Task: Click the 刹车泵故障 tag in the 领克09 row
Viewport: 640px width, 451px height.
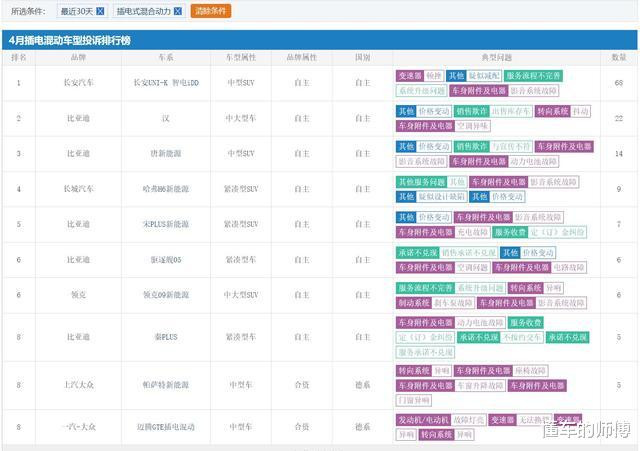Action: click(x=453, y=303)
